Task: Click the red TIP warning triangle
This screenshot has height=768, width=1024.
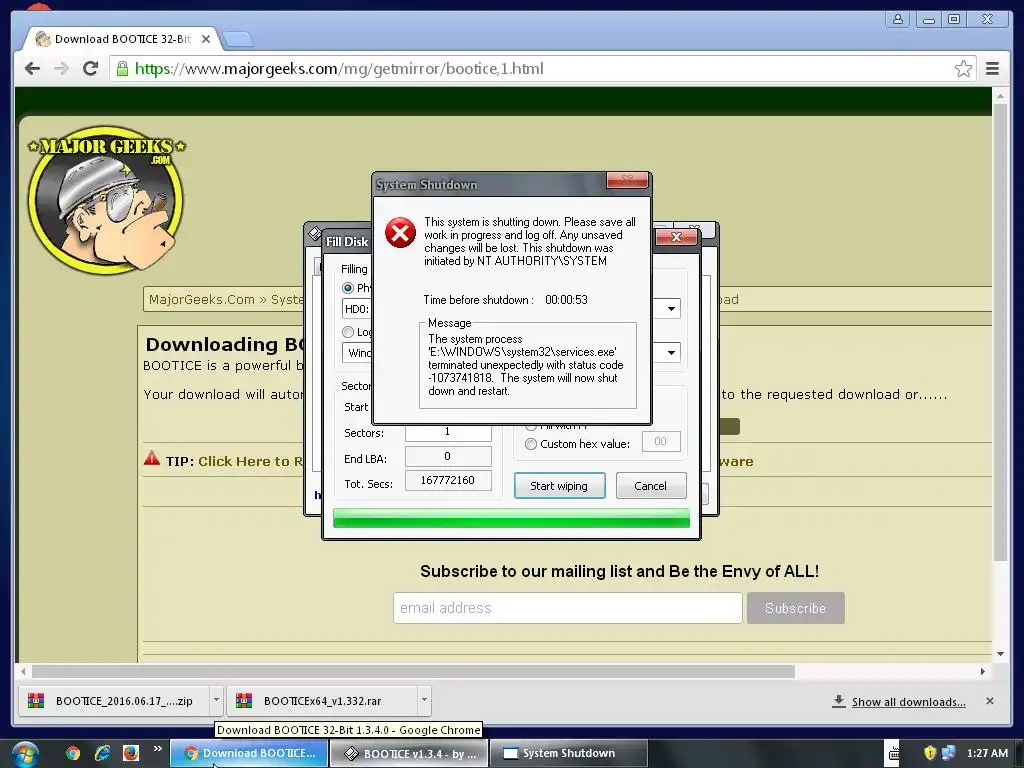Action: click(152, 458)
